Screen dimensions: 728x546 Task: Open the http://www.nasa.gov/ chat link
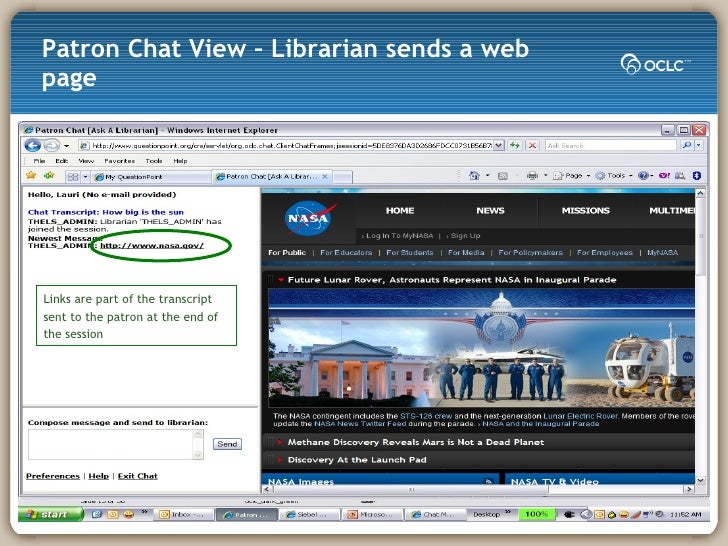[152, 246]
